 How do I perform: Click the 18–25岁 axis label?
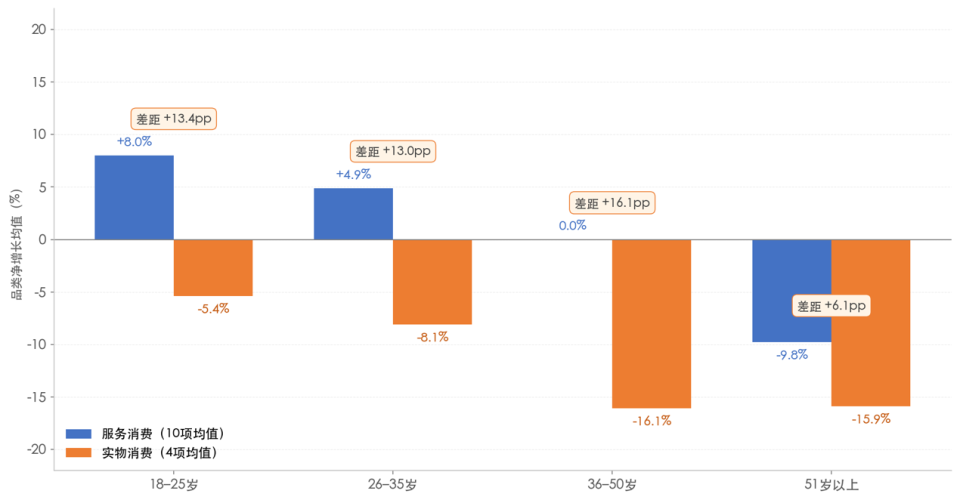pos(174,485)
